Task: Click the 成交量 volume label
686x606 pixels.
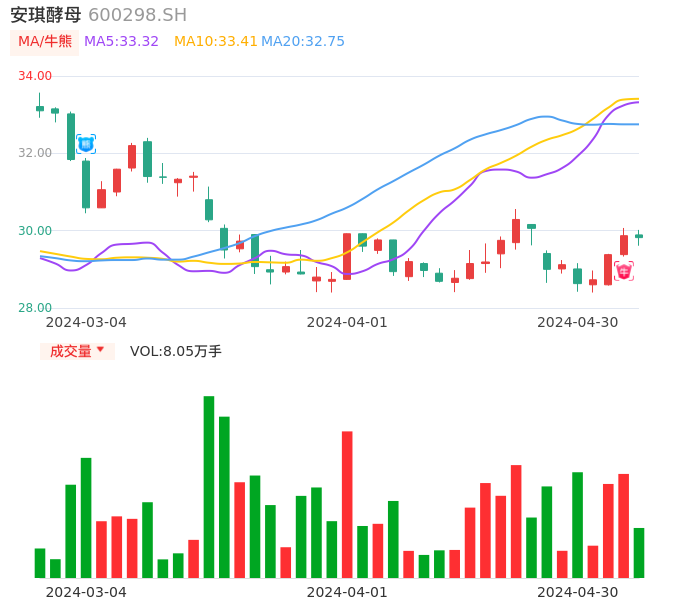Action: tap(70, 351)
